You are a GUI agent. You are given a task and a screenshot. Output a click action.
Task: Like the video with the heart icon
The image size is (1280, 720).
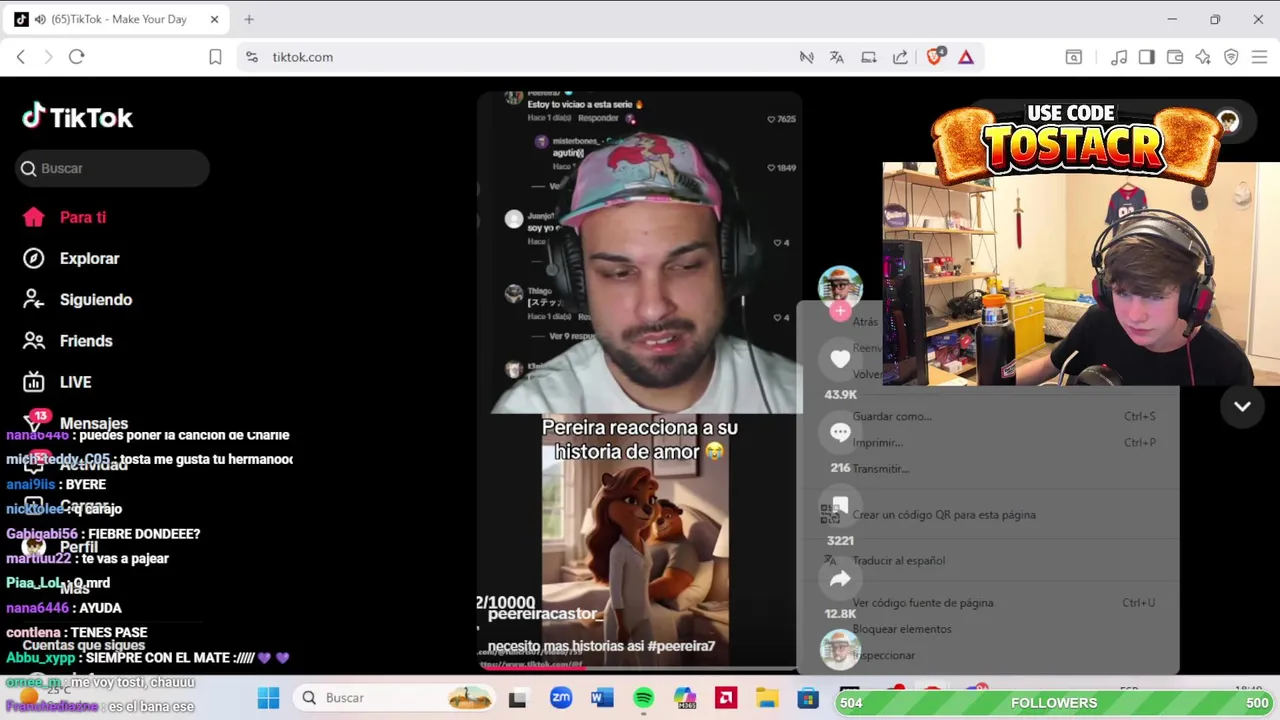tap(840, 359)
